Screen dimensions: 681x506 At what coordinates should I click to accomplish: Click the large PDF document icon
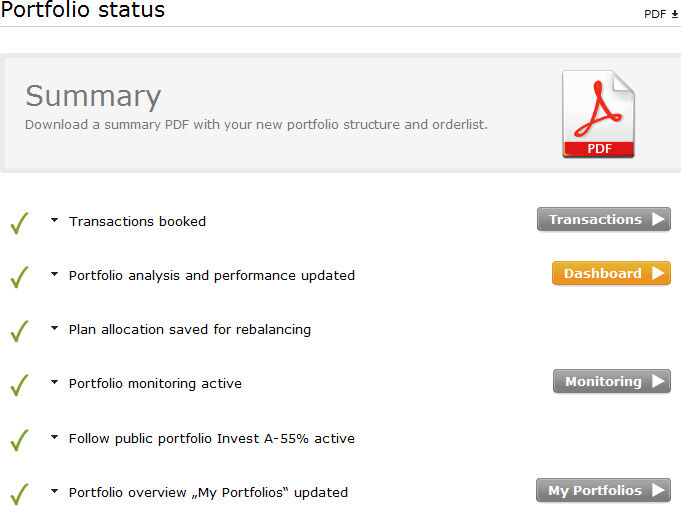tap(598, 114)
